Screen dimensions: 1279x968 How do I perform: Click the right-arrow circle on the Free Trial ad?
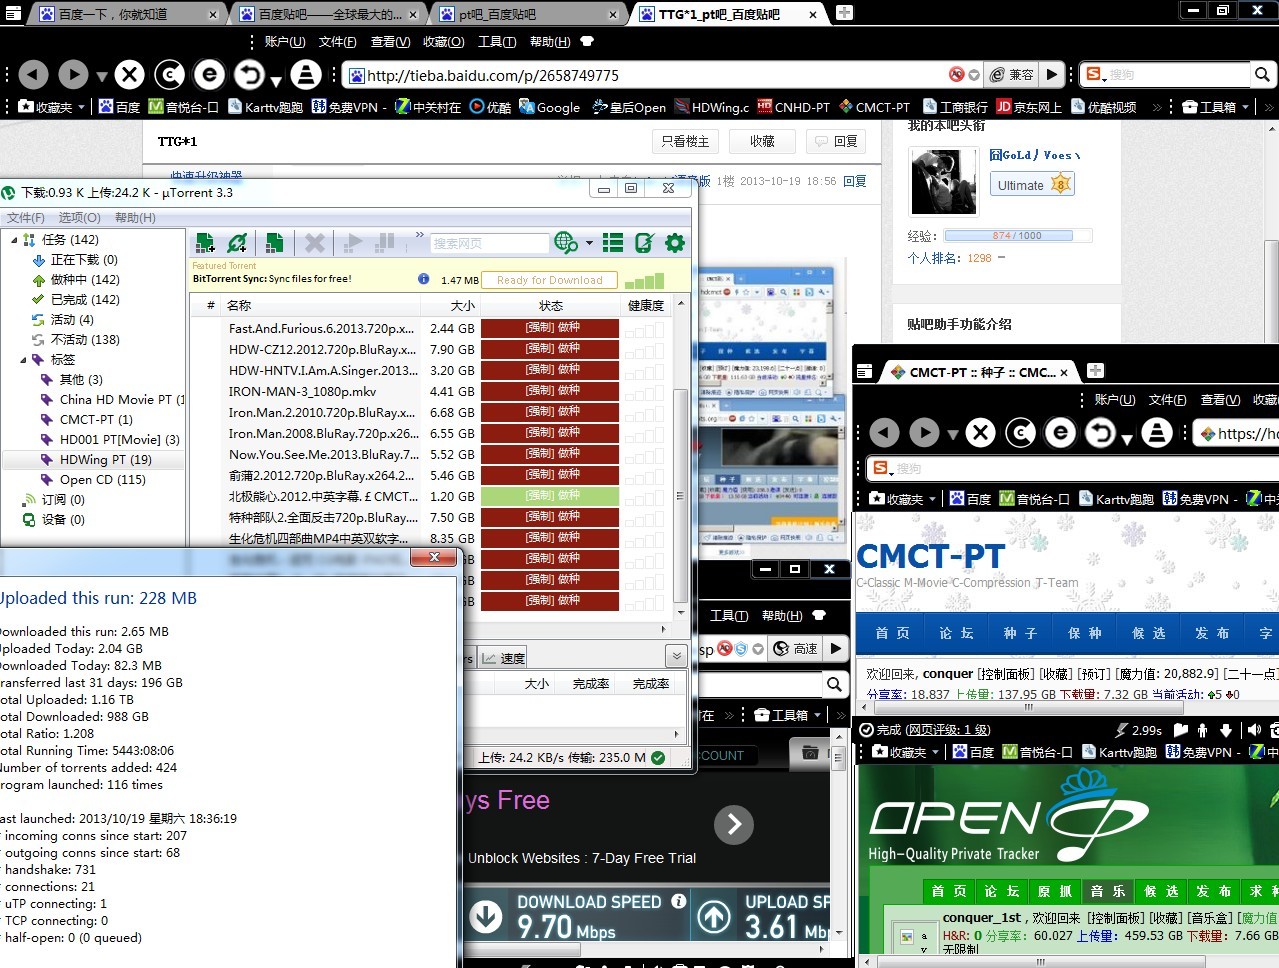pos(734,824)
